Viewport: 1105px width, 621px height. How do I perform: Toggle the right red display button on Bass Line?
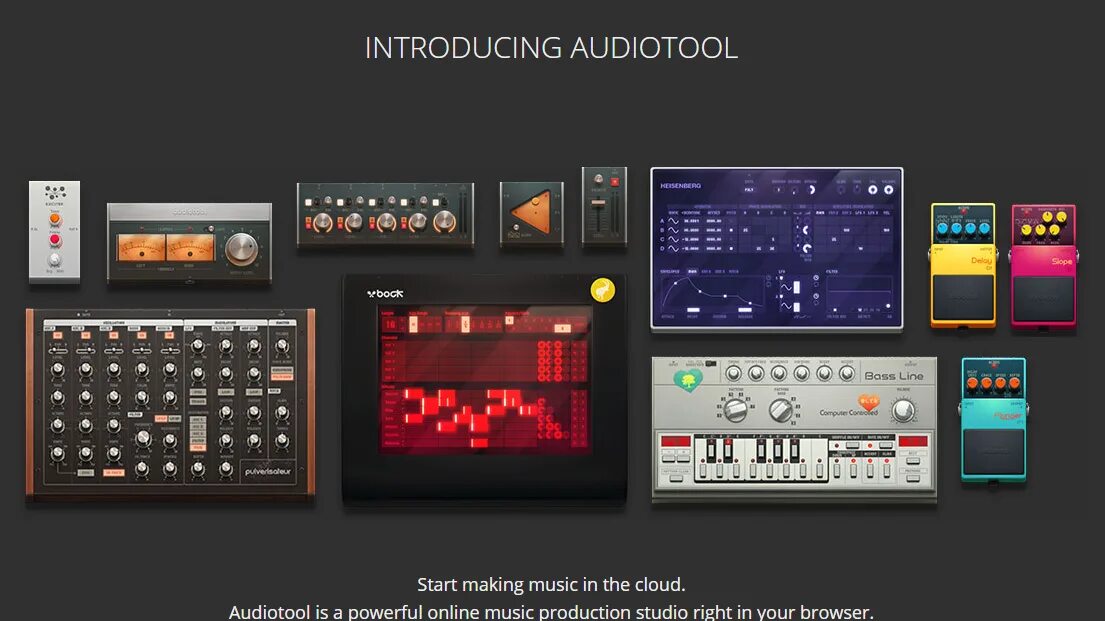[x=913, y=441]
